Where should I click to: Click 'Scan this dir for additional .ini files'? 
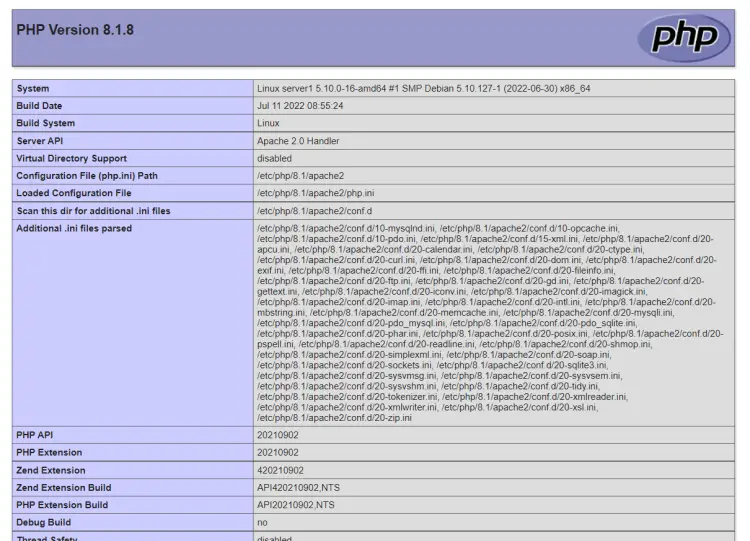[94, 211]
